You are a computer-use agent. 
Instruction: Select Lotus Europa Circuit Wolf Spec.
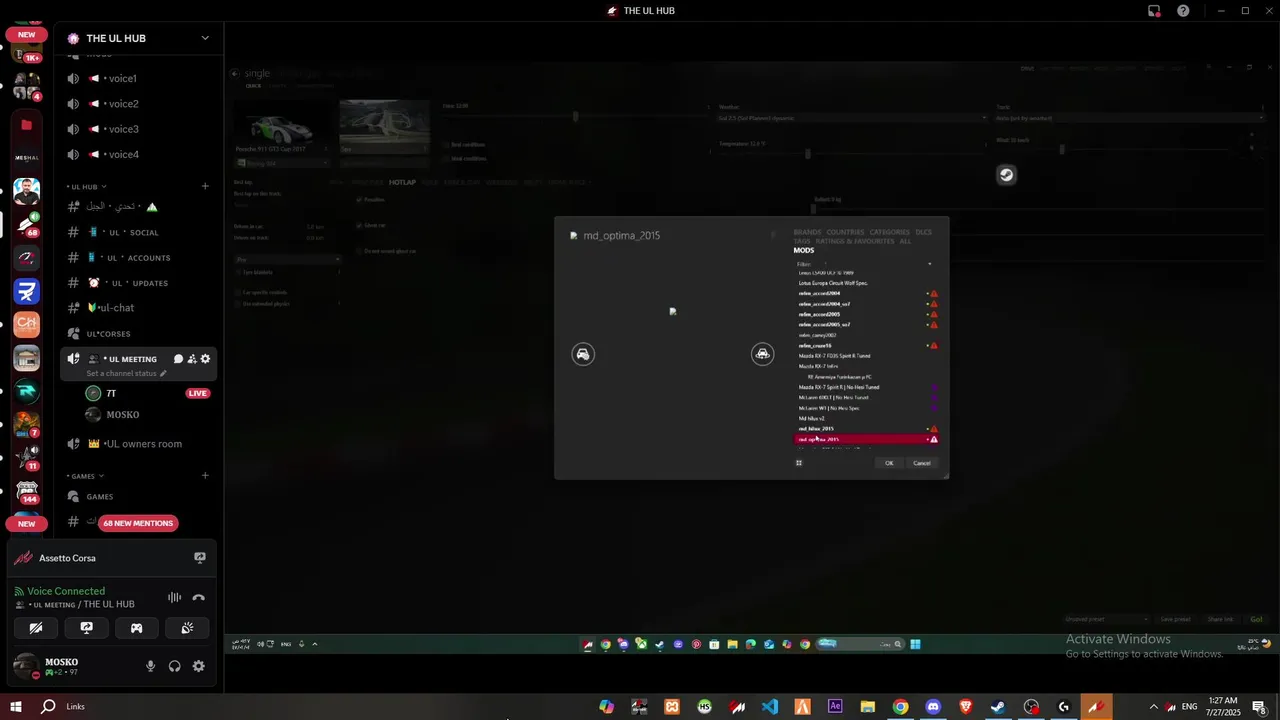(x=866, y=283)
